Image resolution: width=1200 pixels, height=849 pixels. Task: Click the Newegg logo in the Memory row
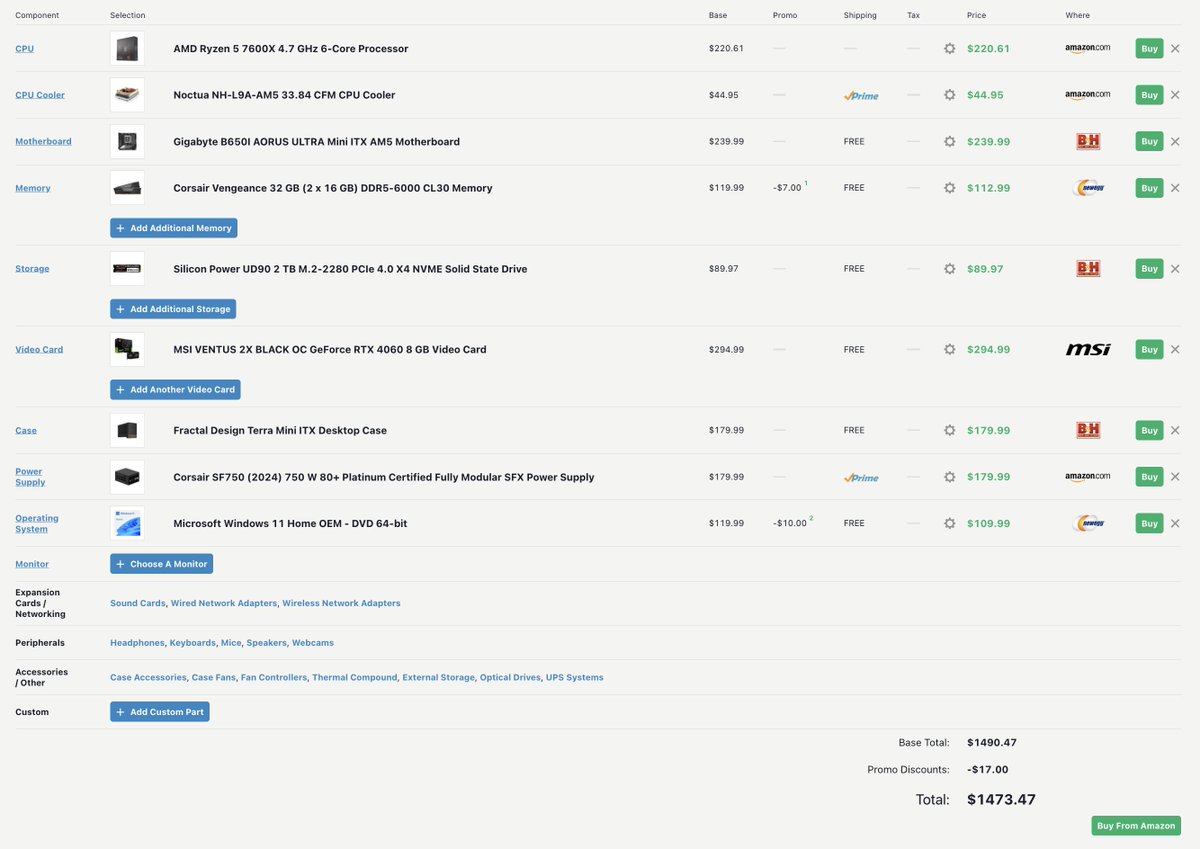pos(1088,188)
